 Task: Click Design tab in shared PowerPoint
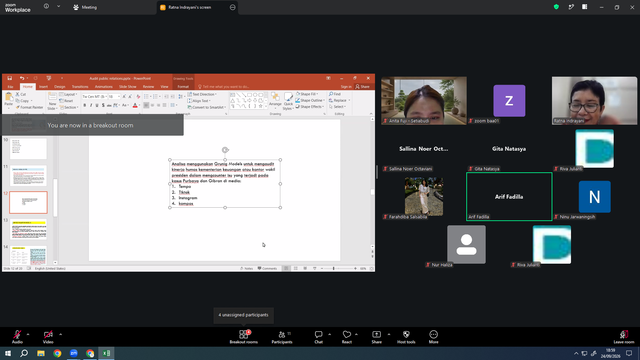click(60, 87)
